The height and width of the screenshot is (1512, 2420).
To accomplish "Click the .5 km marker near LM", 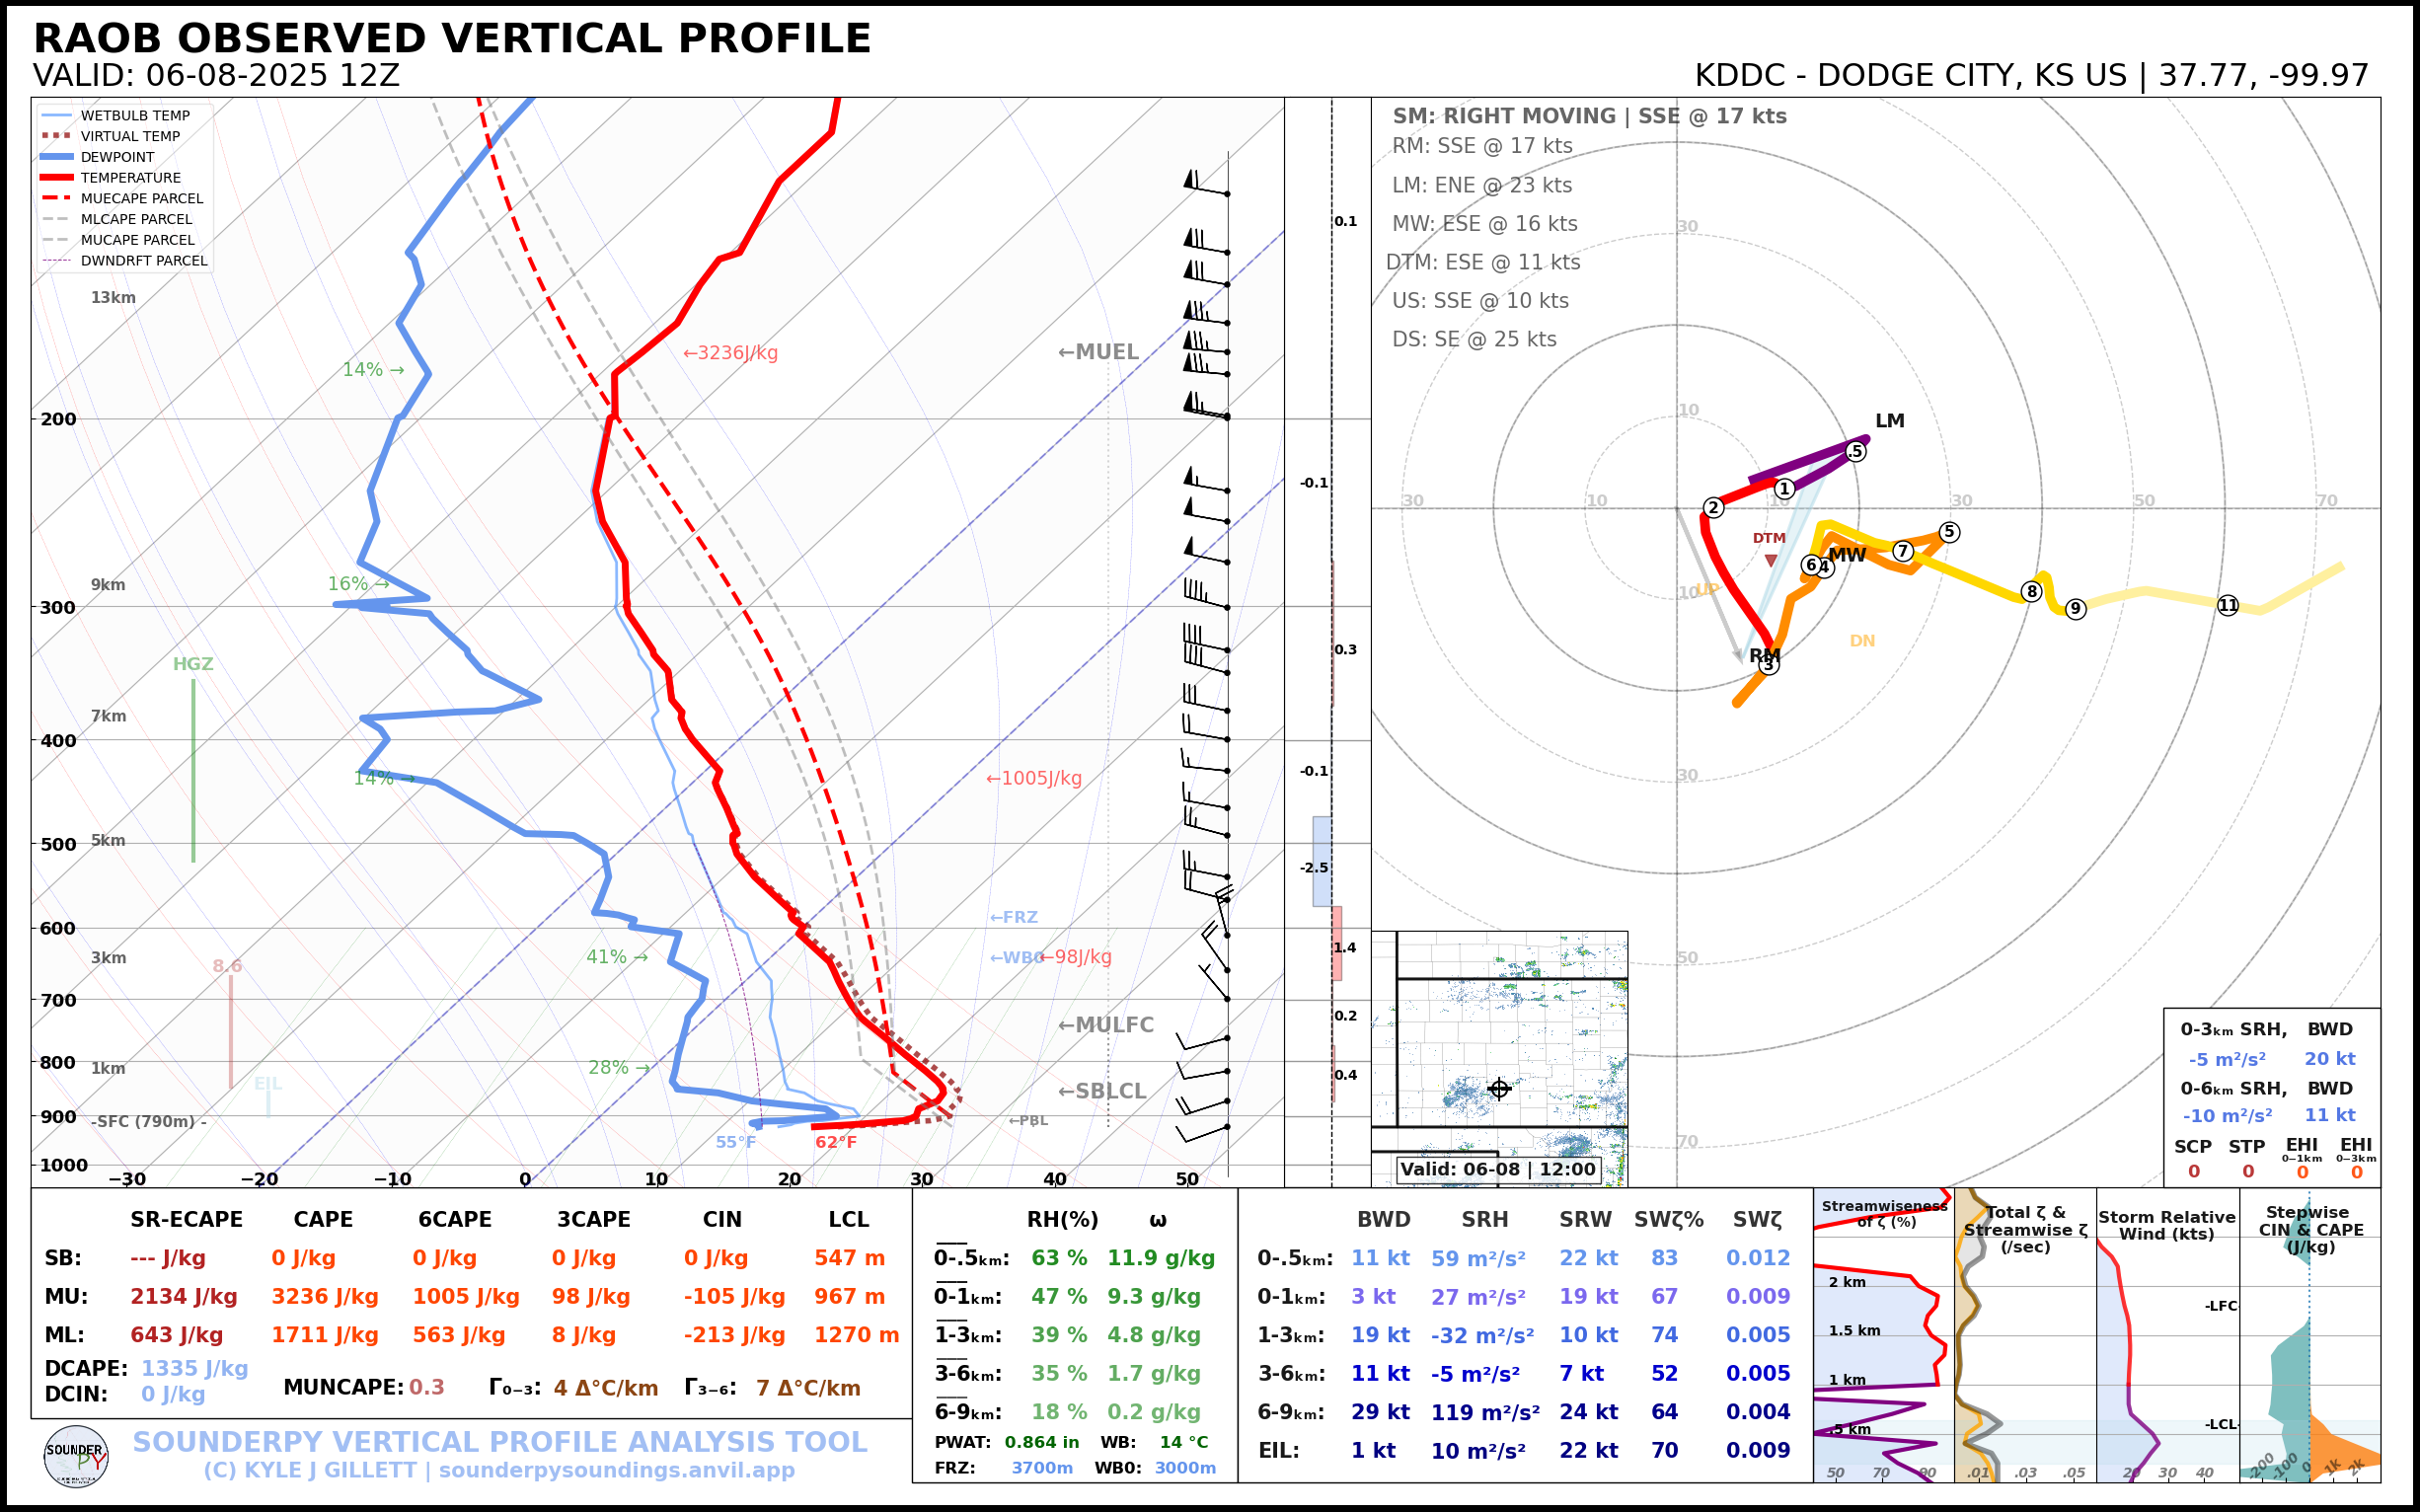I will click(1856, 451).
